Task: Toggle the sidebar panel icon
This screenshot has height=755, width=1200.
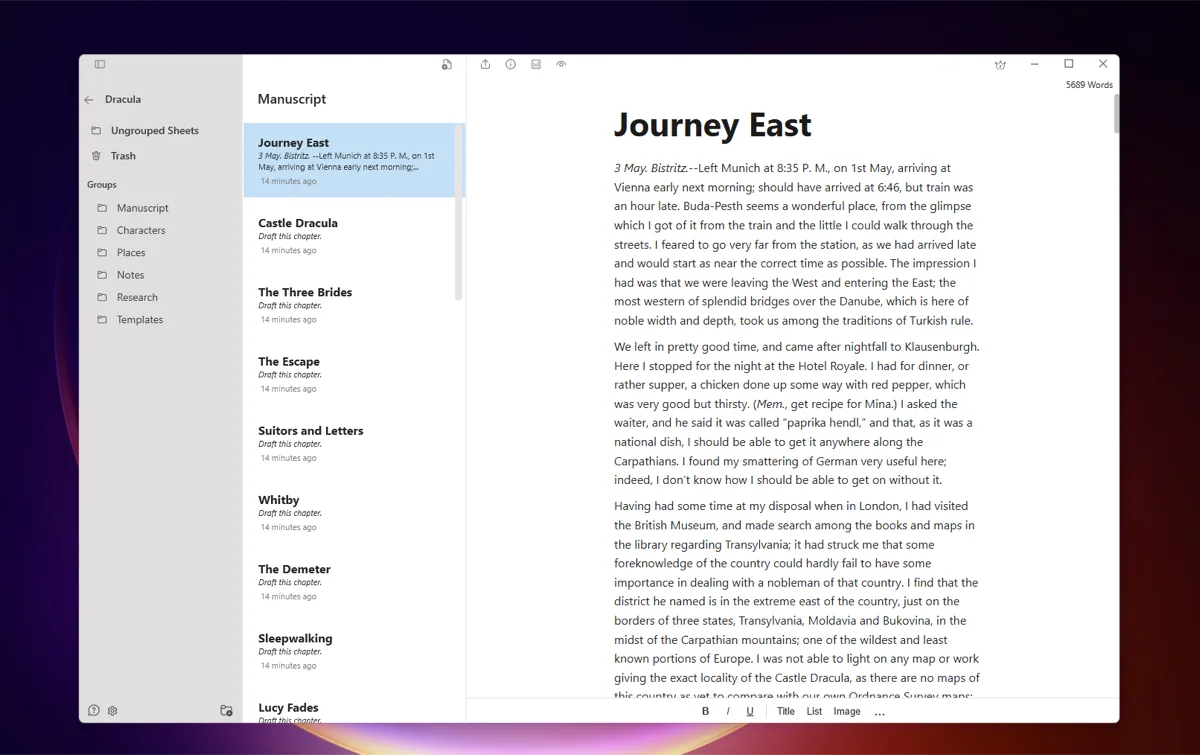Action: tap(100, 64)
